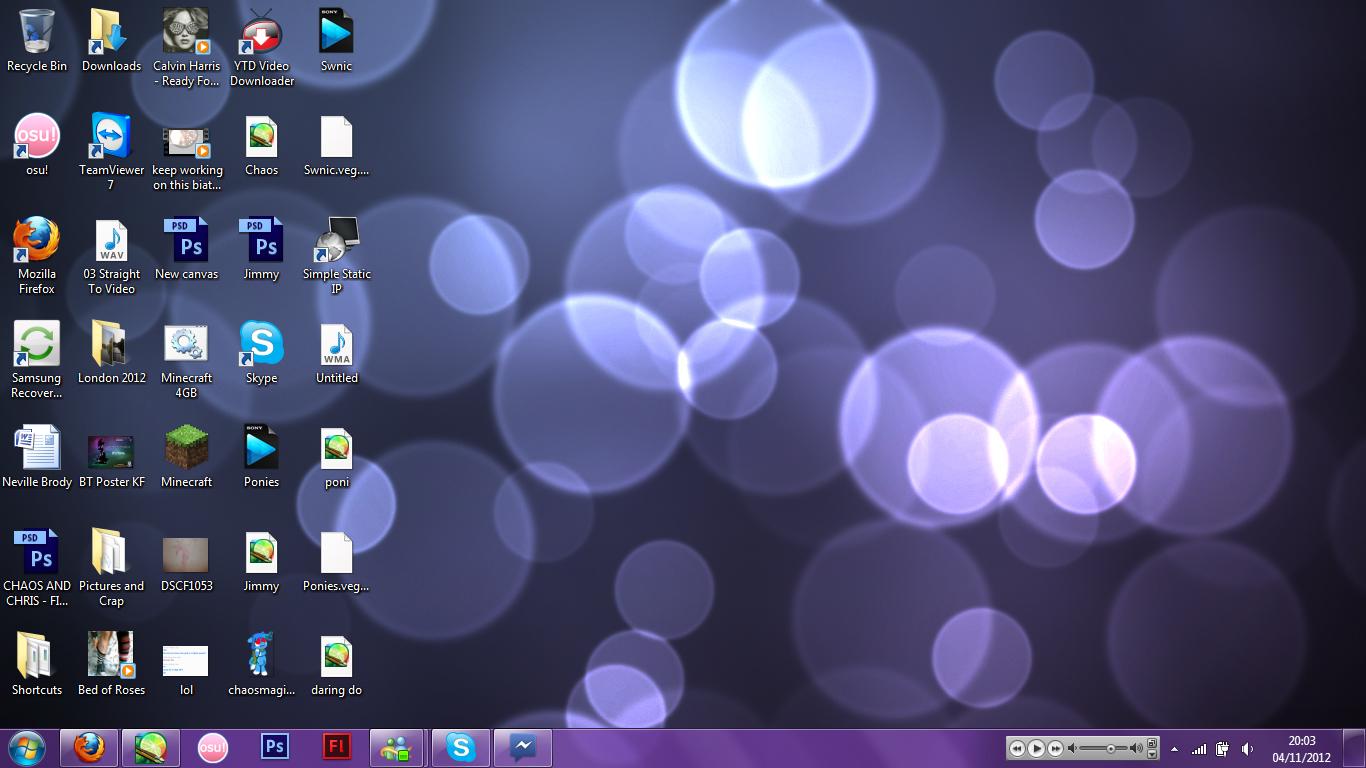Click the media player Play button
Viewport: 1366px width, 768px height.
[1036, 748]
